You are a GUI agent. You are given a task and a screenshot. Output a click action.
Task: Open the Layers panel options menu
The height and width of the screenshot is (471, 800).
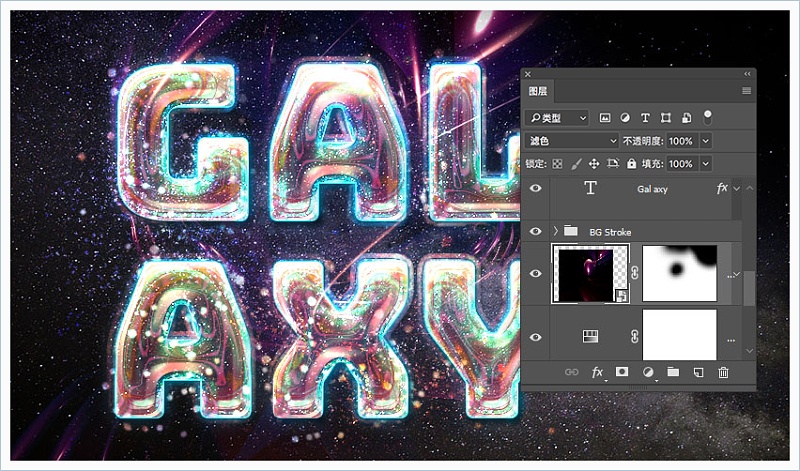click(x=746, y=91)
